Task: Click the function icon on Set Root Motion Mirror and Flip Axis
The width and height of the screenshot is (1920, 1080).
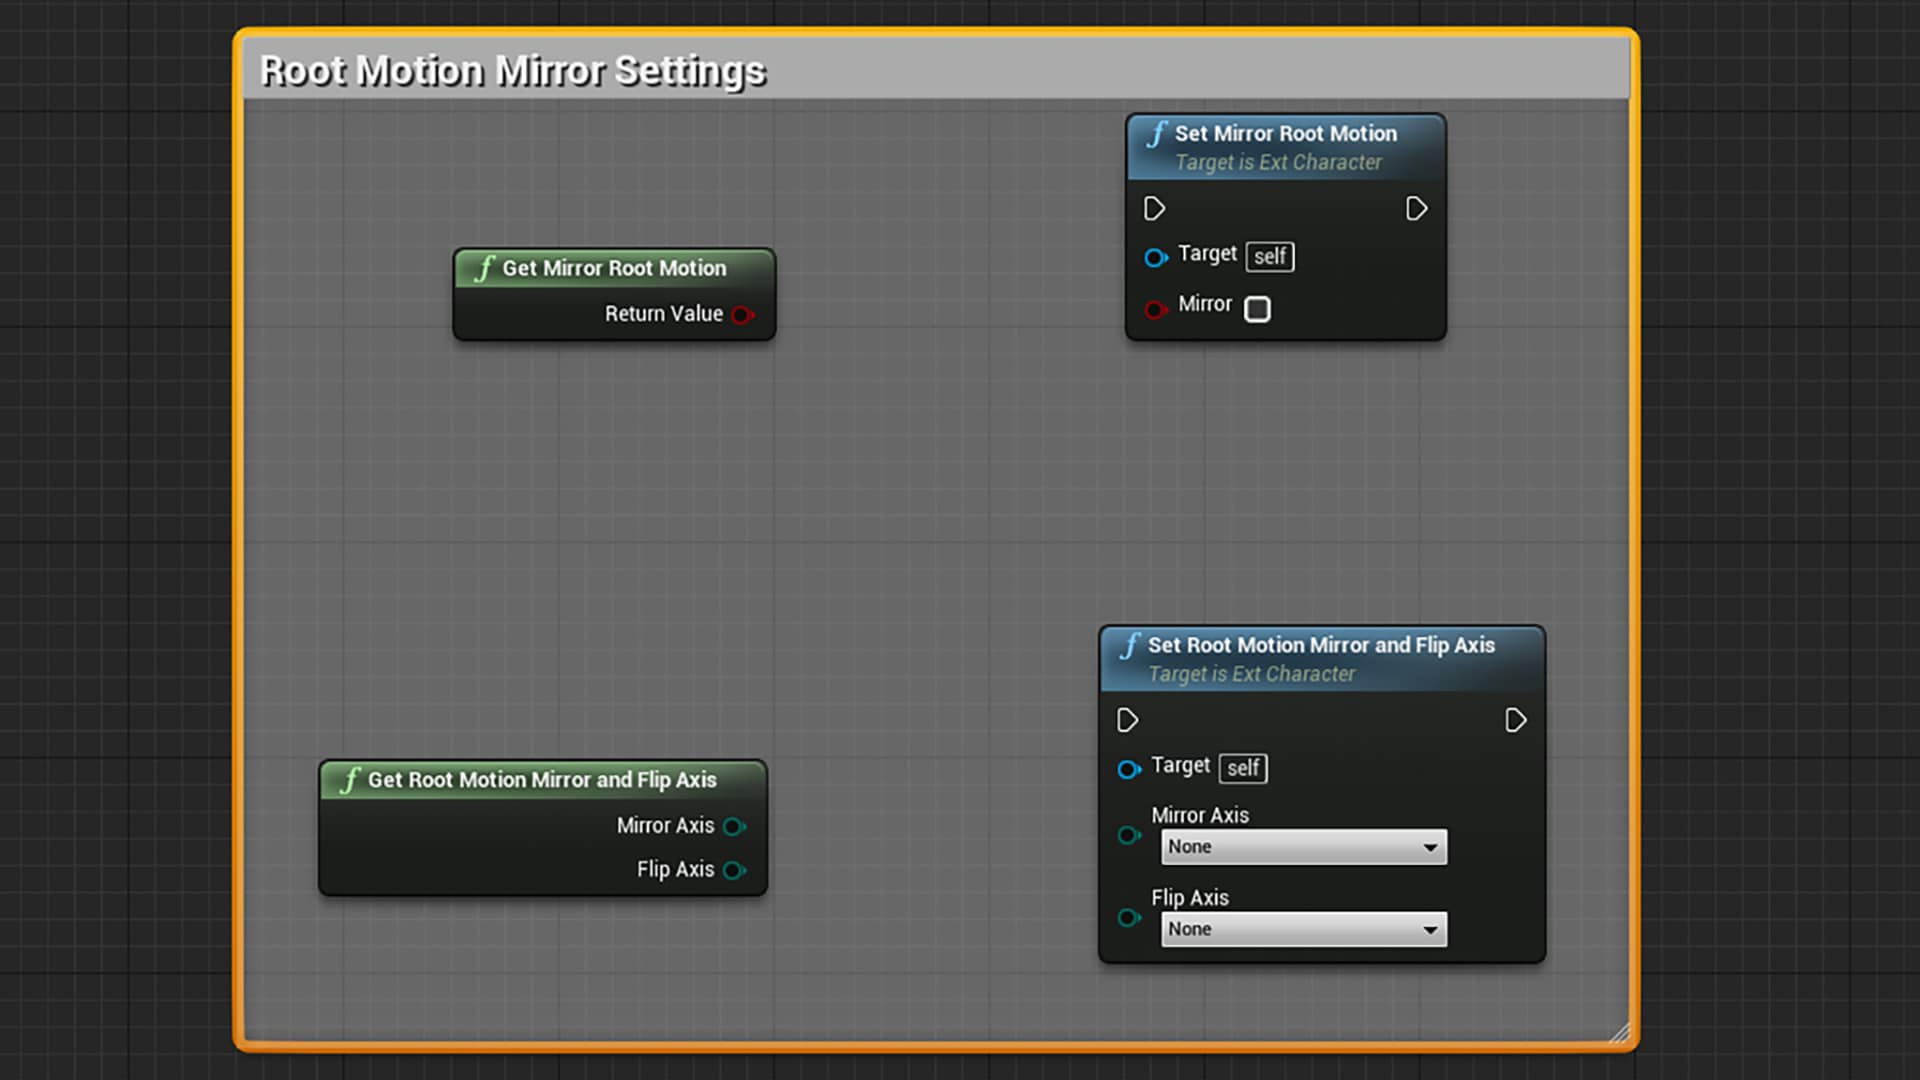Action: point(1130,646)
